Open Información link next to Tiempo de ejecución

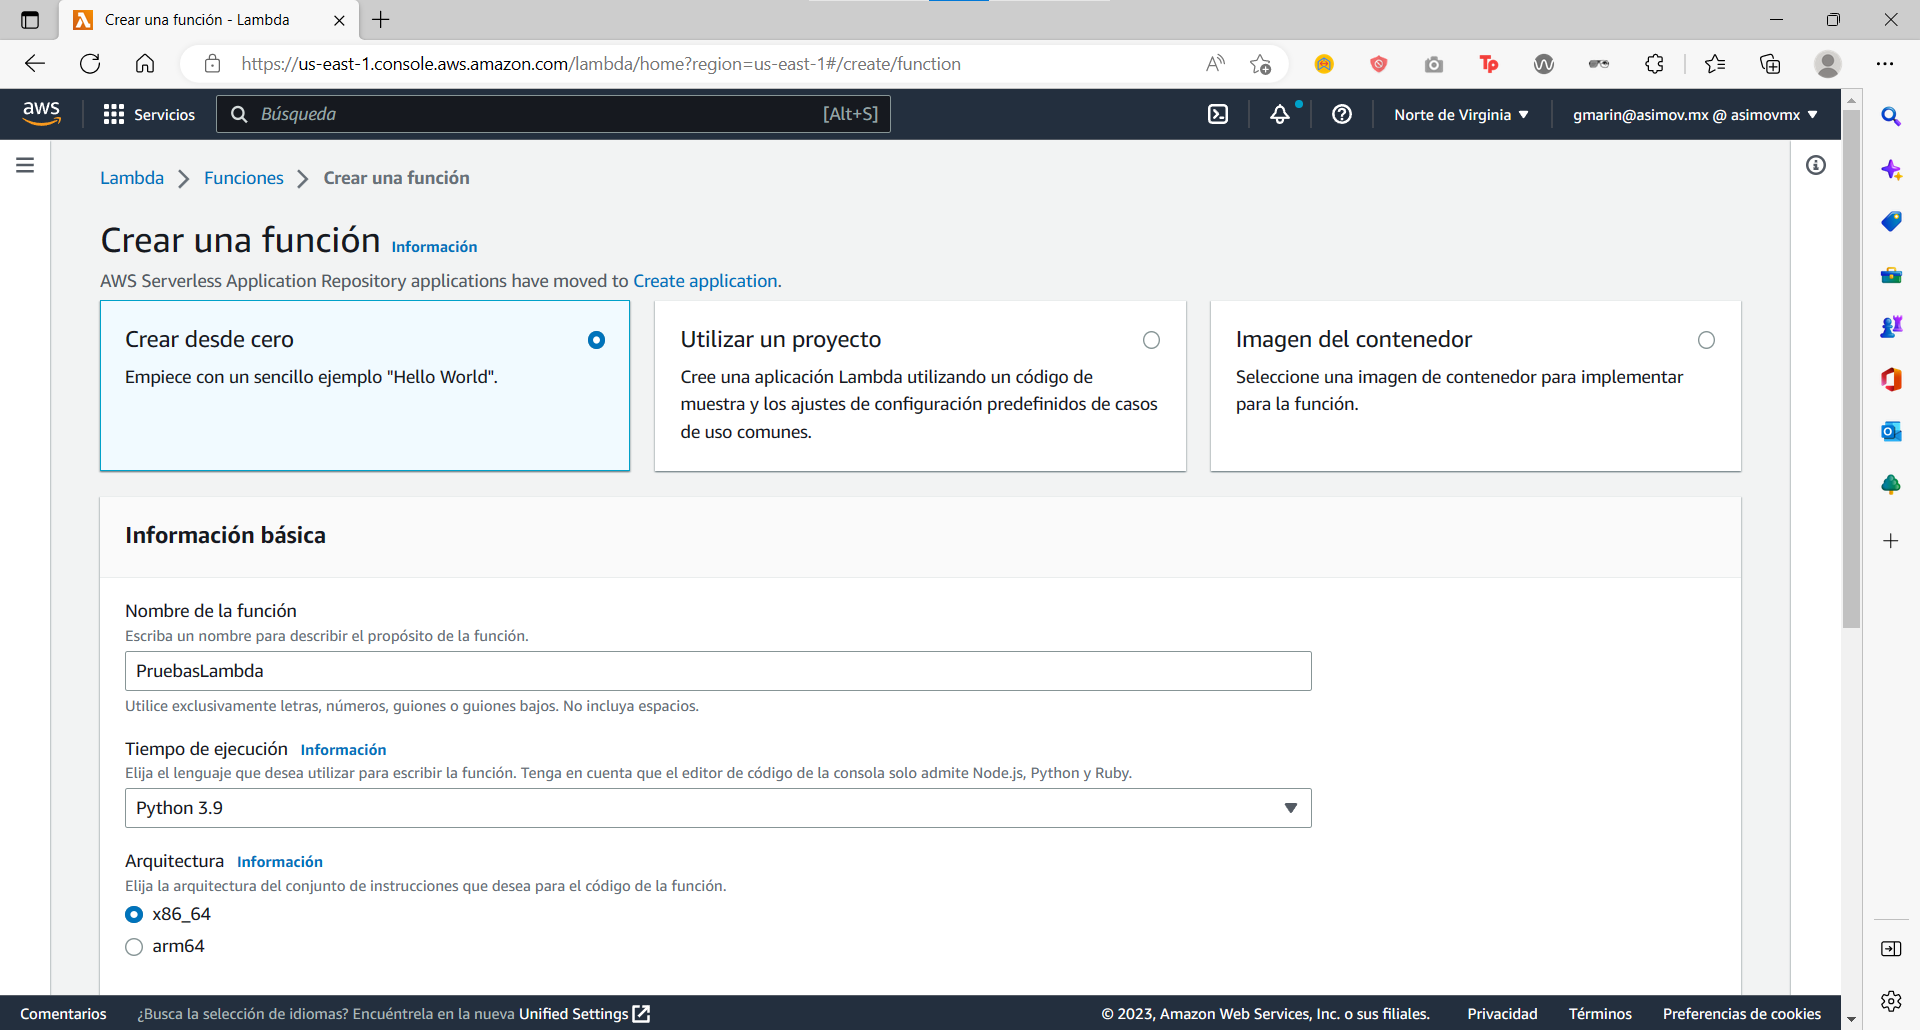[x=343, y=750]
